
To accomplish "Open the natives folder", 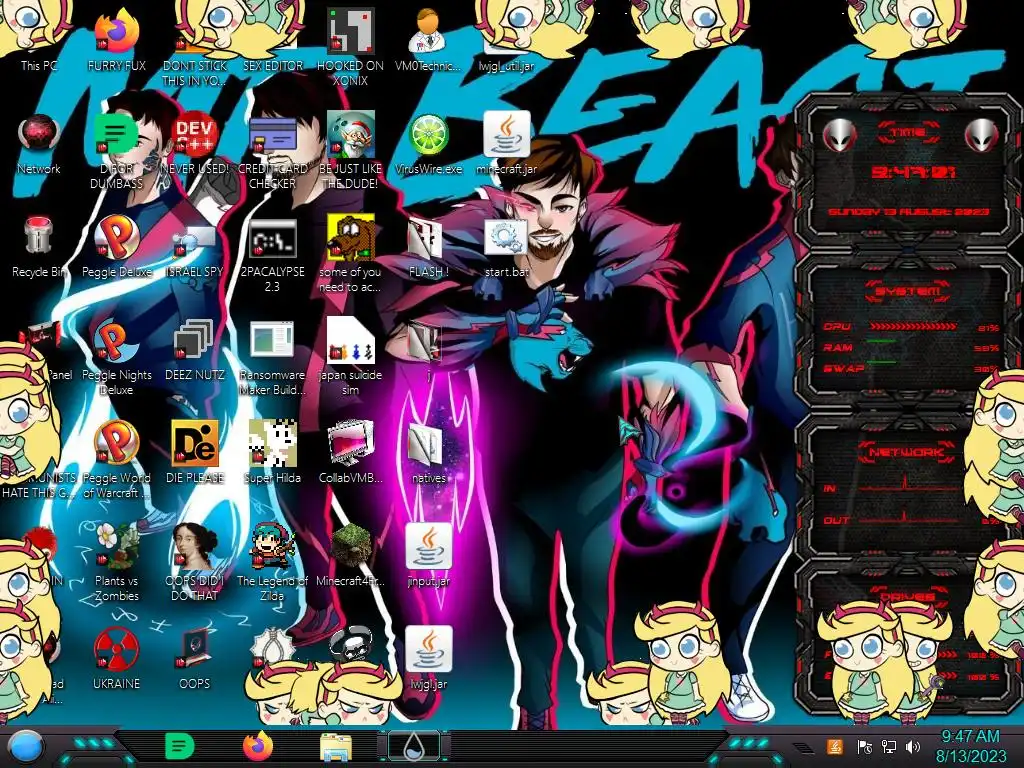I will tap(428, 452).
